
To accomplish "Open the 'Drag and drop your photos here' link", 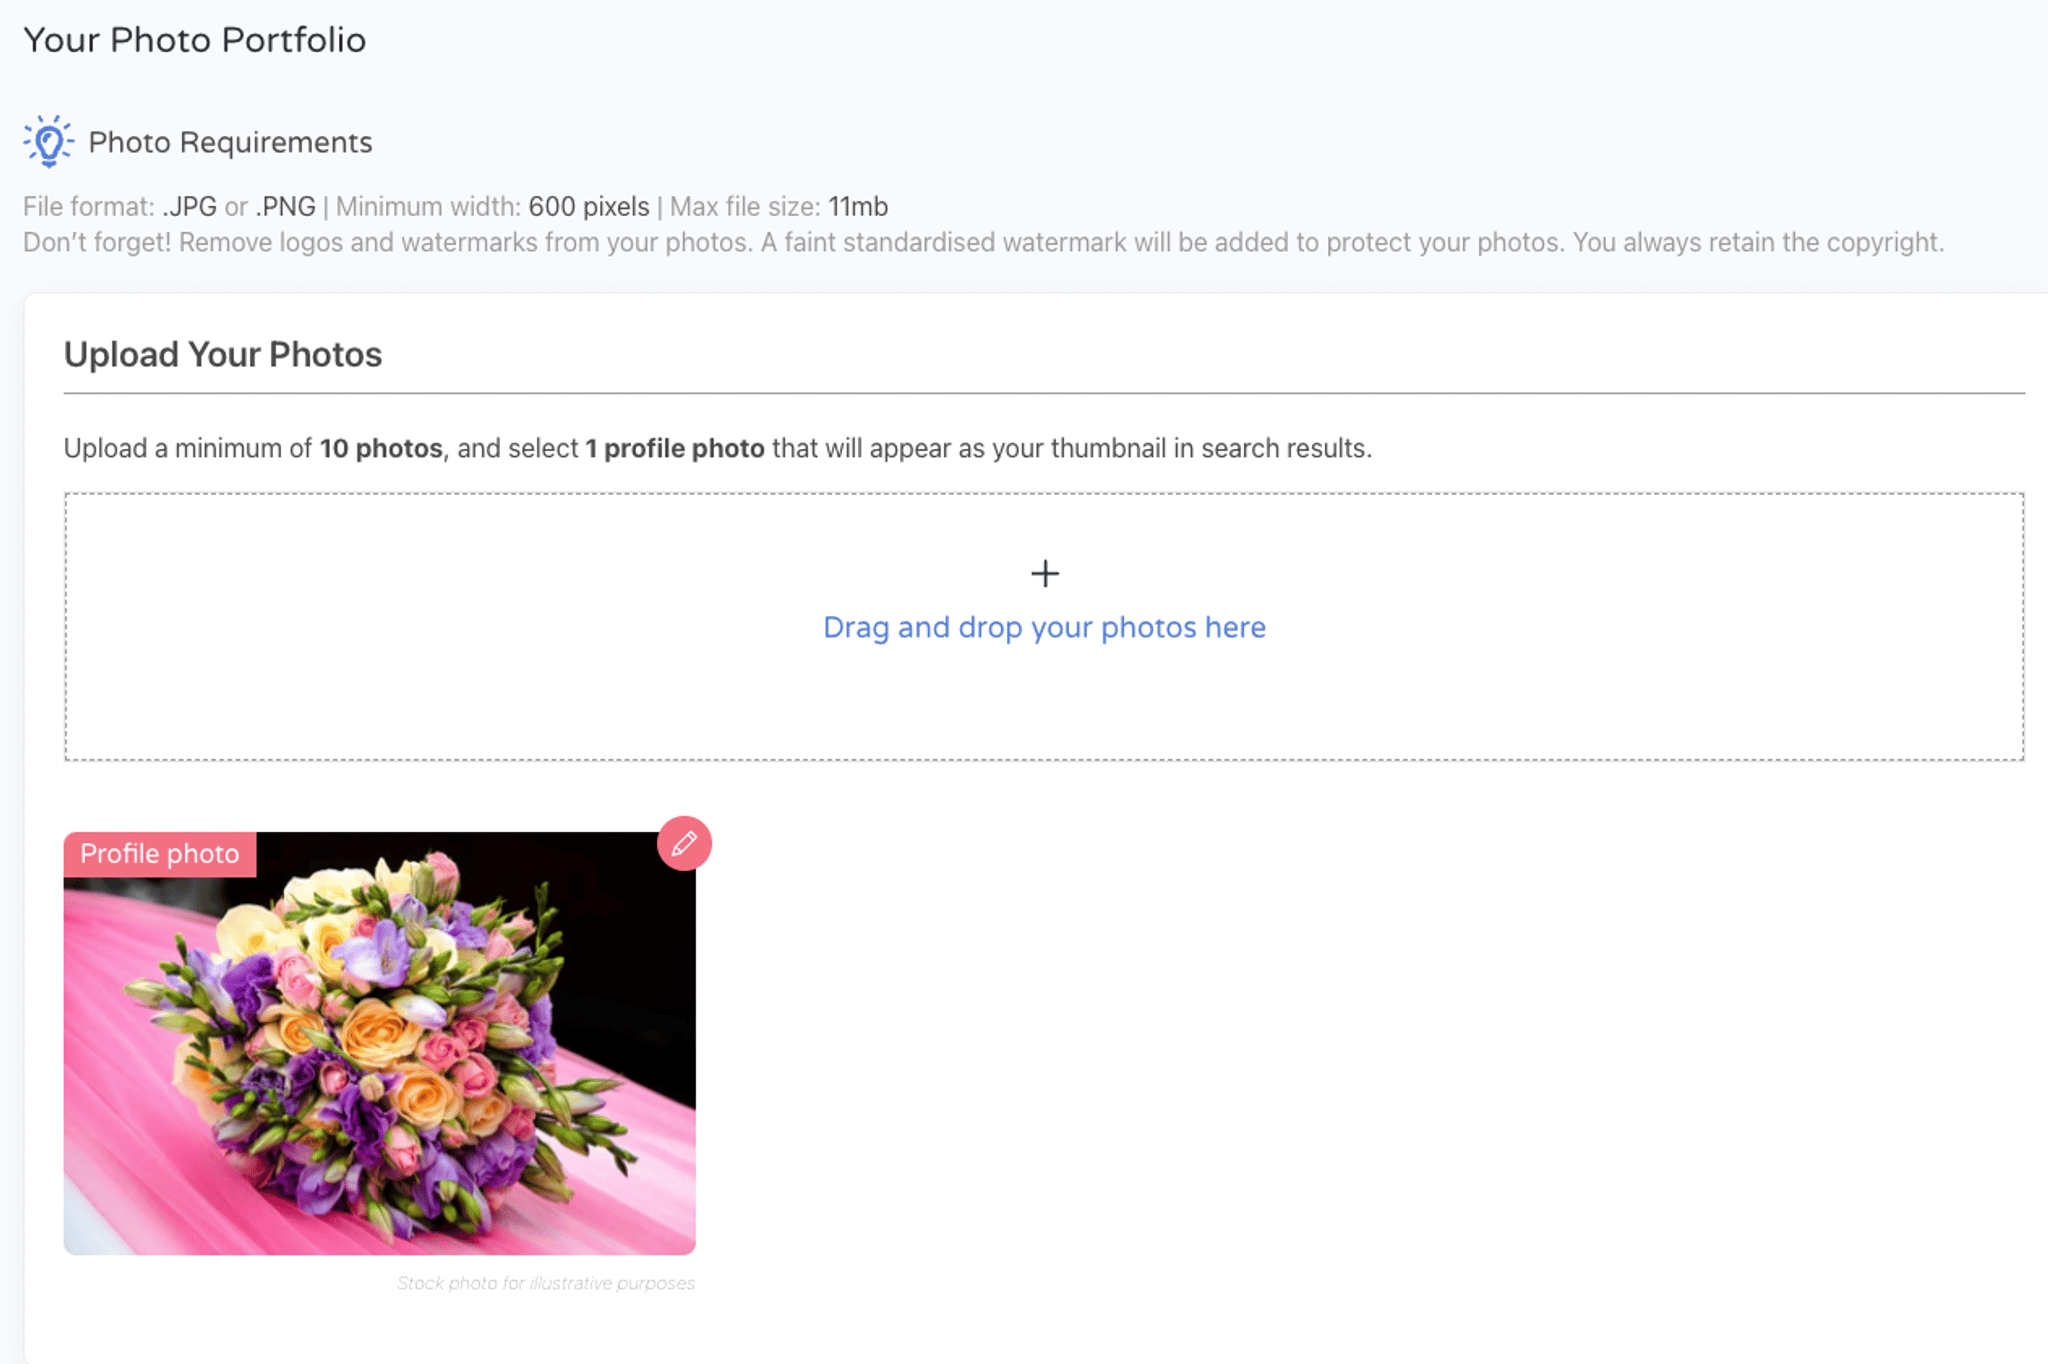I will (1044, 627).
